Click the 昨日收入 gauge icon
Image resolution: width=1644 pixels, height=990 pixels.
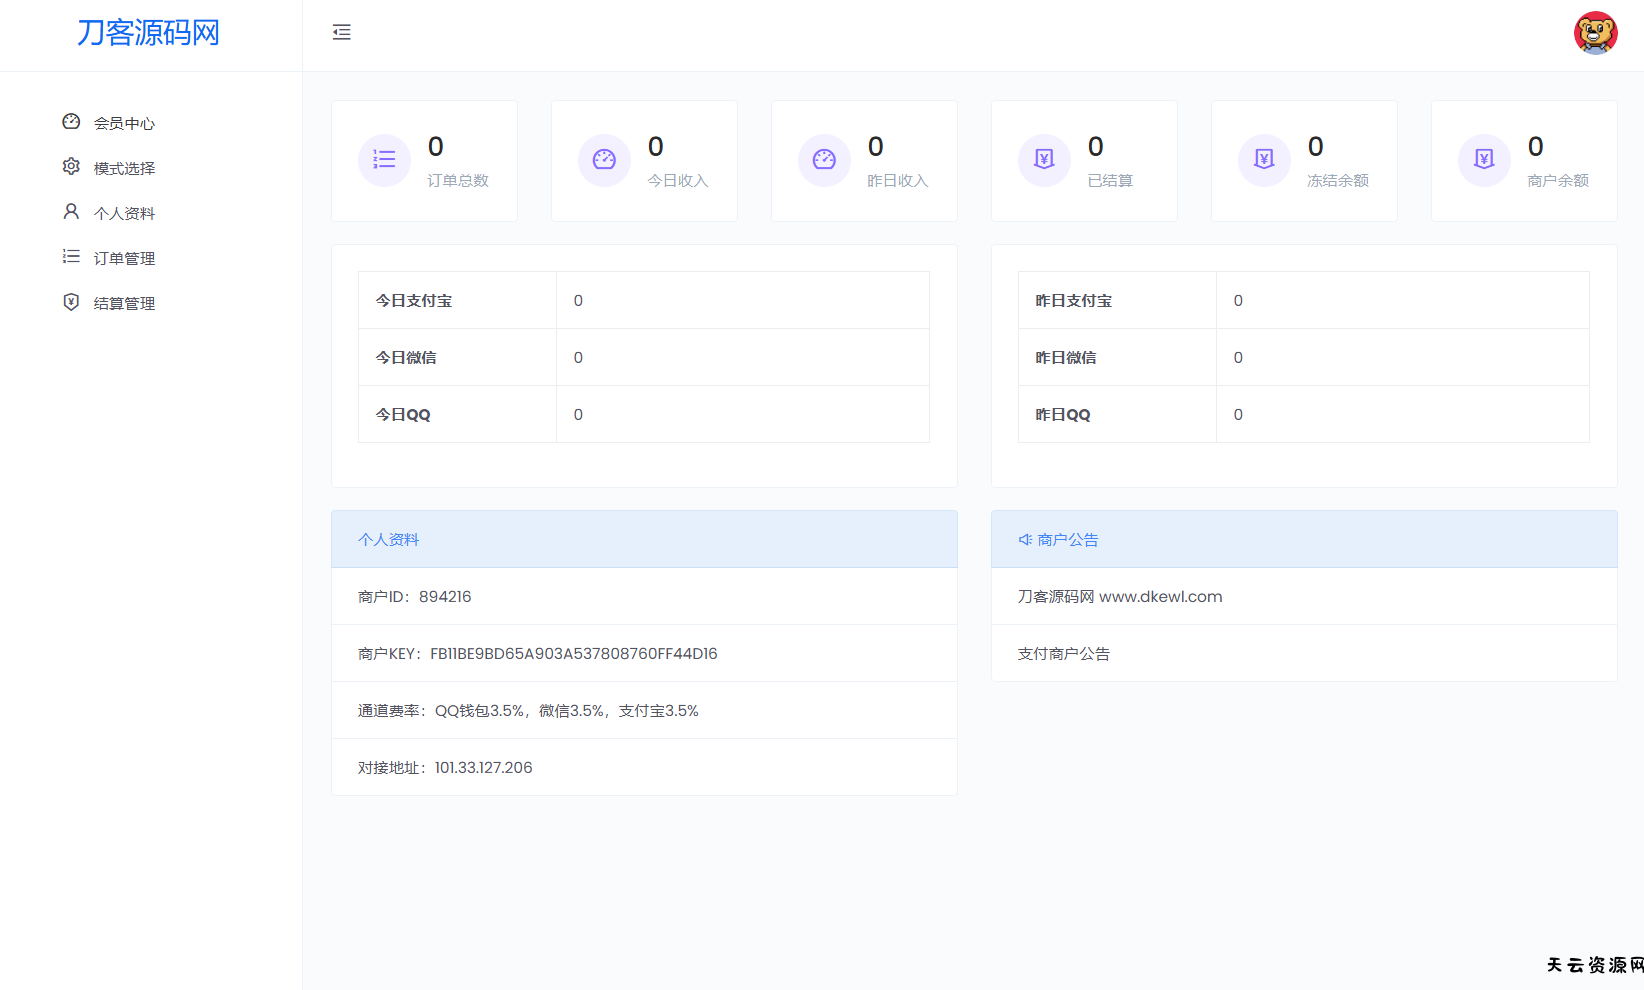(824, 160)
